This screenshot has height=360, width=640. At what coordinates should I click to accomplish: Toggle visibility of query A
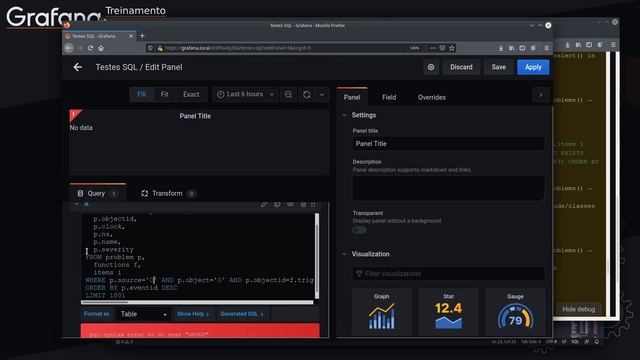pyautogui.click(x=290, y=204)
